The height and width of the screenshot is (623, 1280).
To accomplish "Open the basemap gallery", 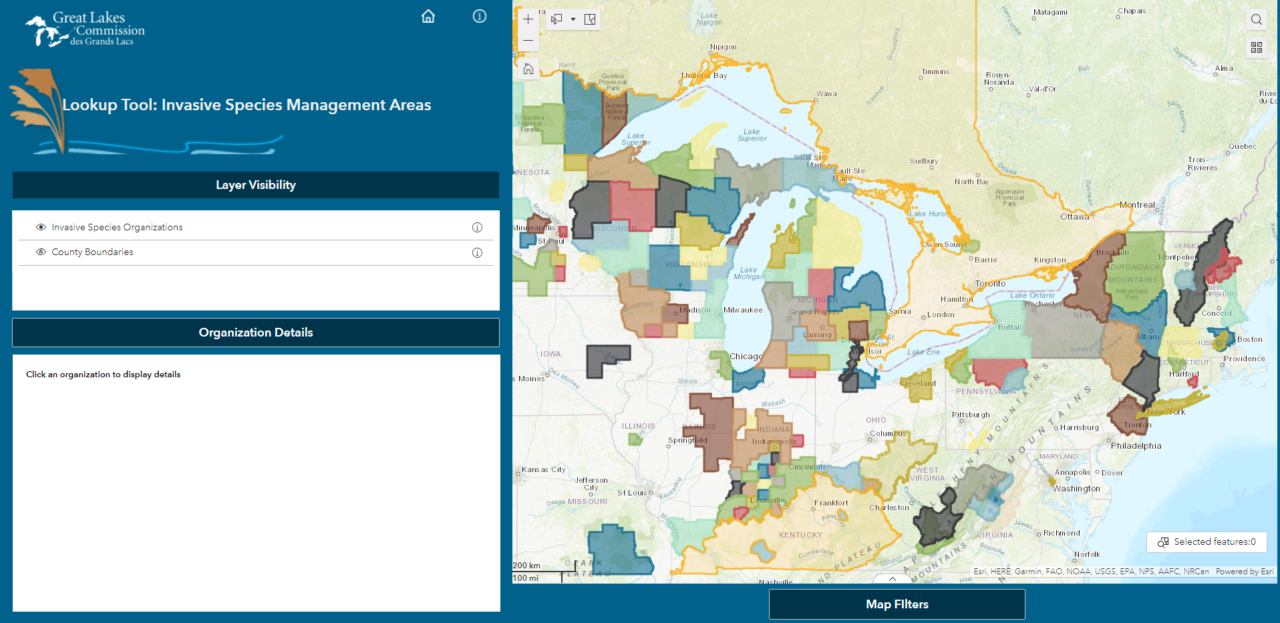I will coord(1256,47).
